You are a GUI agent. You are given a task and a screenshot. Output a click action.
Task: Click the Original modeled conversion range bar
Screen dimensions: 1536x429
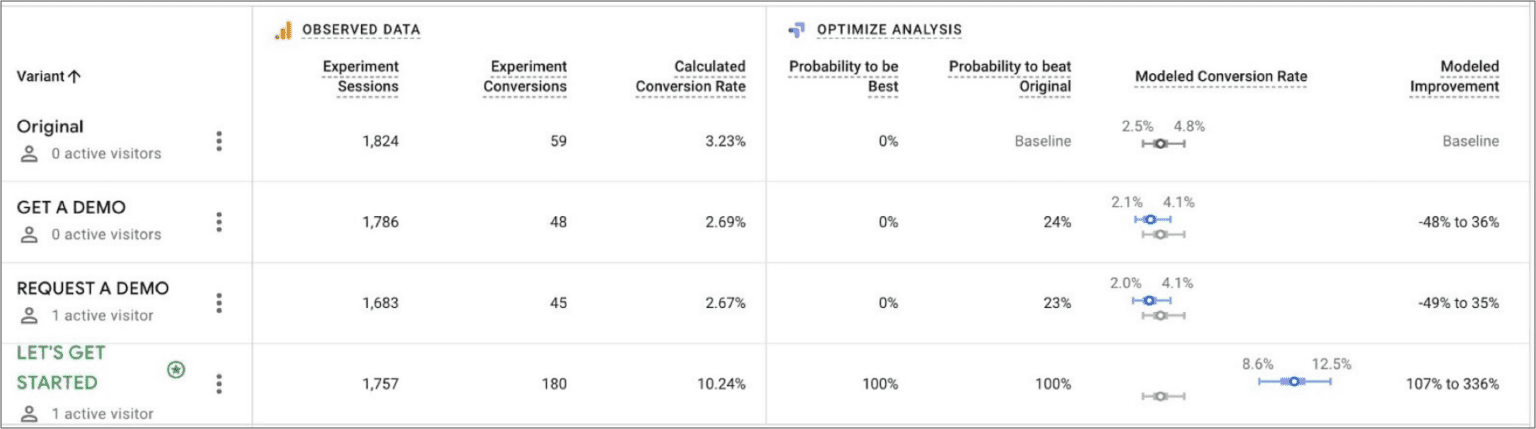pyautogui.click(x=1162, y=144)
